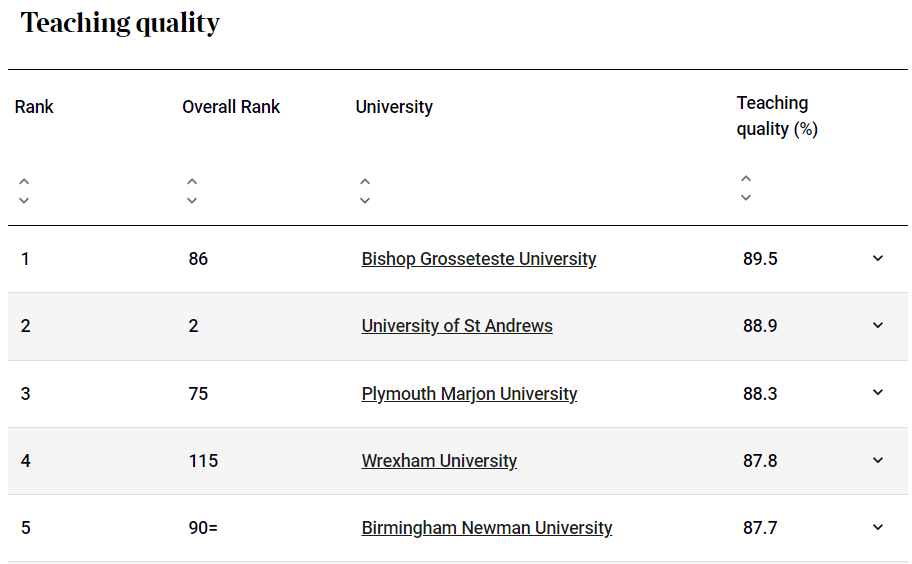Expand the Bishop Grosseteste University row

[x=878, y=258]
